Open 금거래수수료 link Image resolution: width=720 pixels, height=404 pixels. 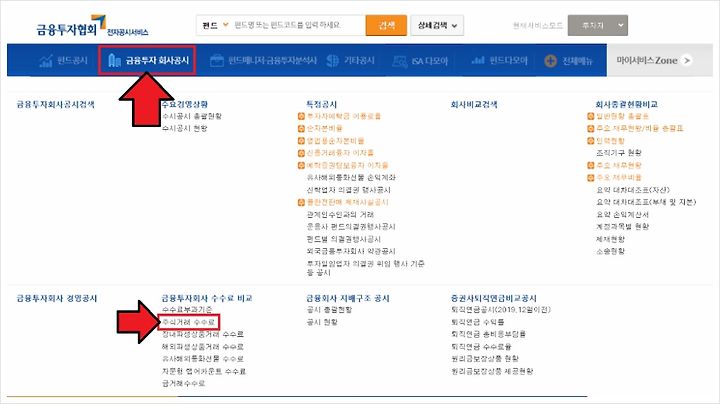tap(183, 383)
